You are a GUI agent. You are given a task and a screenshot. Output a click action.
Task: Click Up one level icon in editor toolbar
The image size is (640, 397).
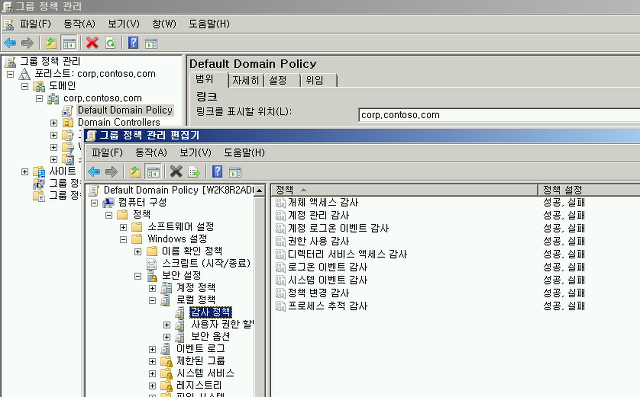point(135,172)
